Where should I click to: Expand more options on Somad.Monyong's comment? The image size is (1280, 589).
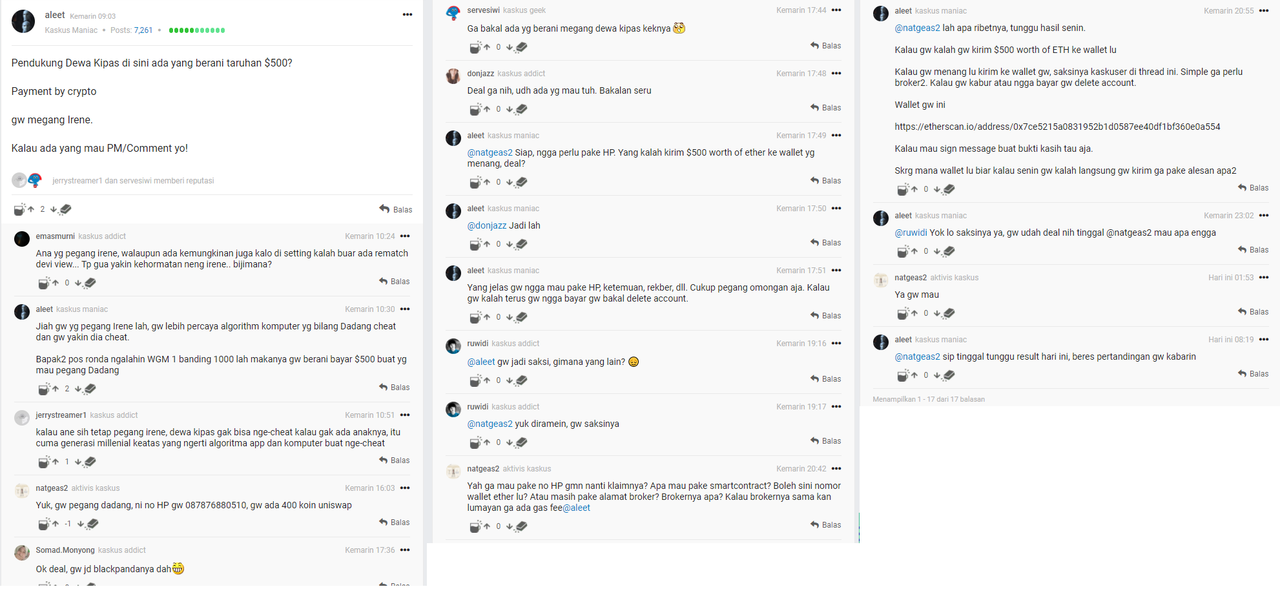[404, 550]
